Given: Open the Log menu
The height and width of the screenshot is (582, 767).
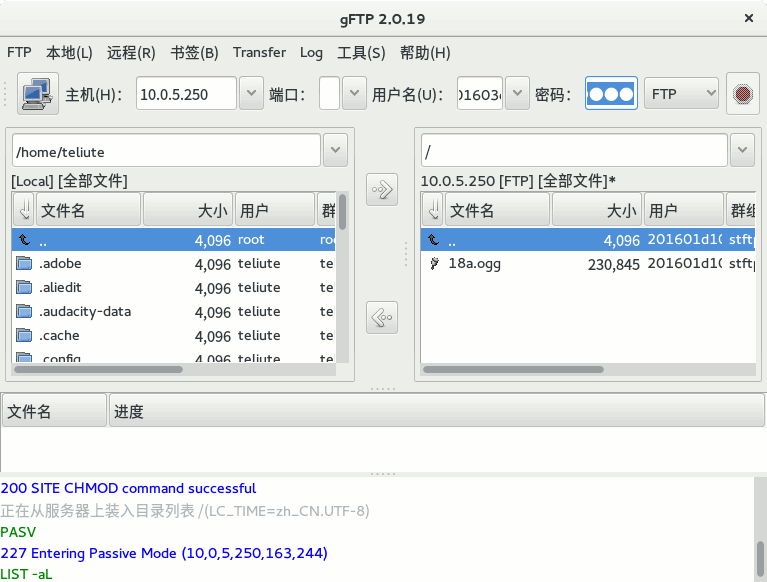Looking at the screenshot, I should coord(311,52).
